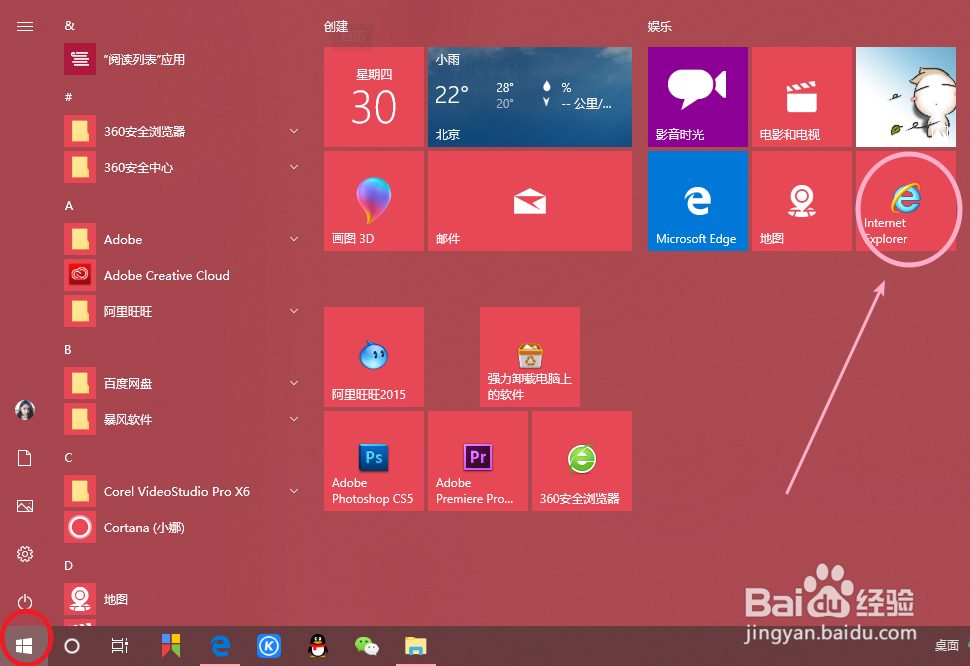The width and height of the screenshot is (970, 666).
Task: Expand the 暴风软件 folder chevron
Action: point(294,419)
